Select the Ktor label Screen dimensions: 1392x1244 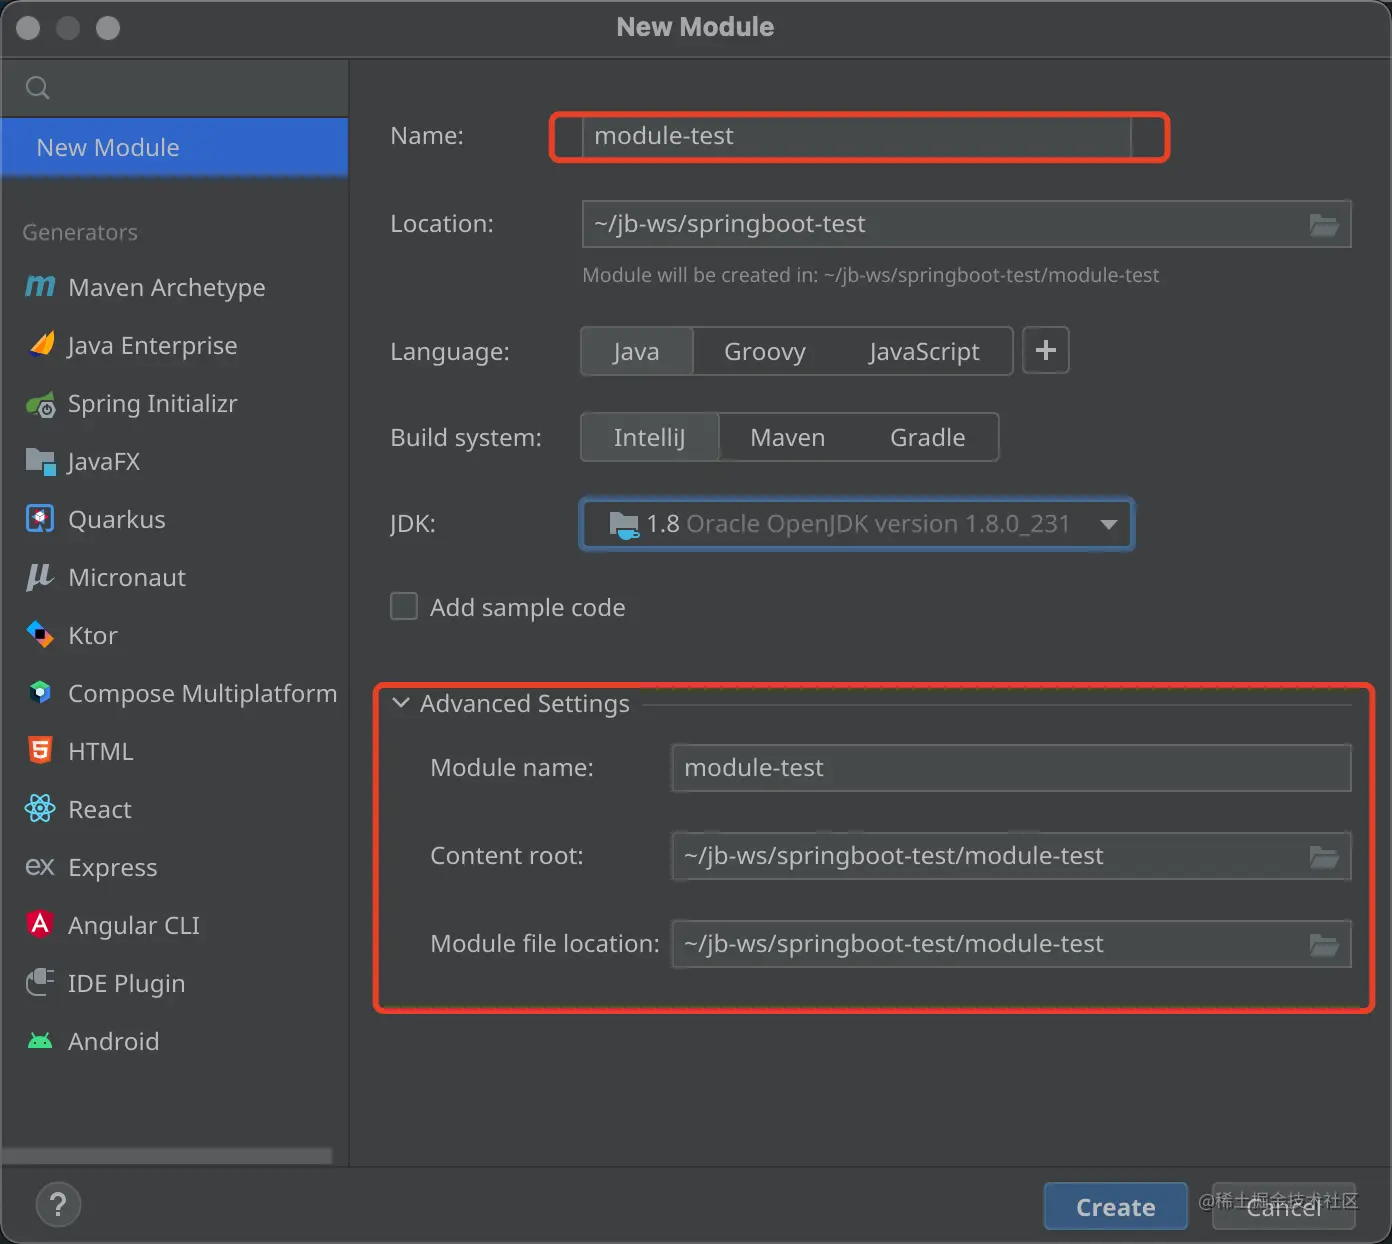point(93,636)
